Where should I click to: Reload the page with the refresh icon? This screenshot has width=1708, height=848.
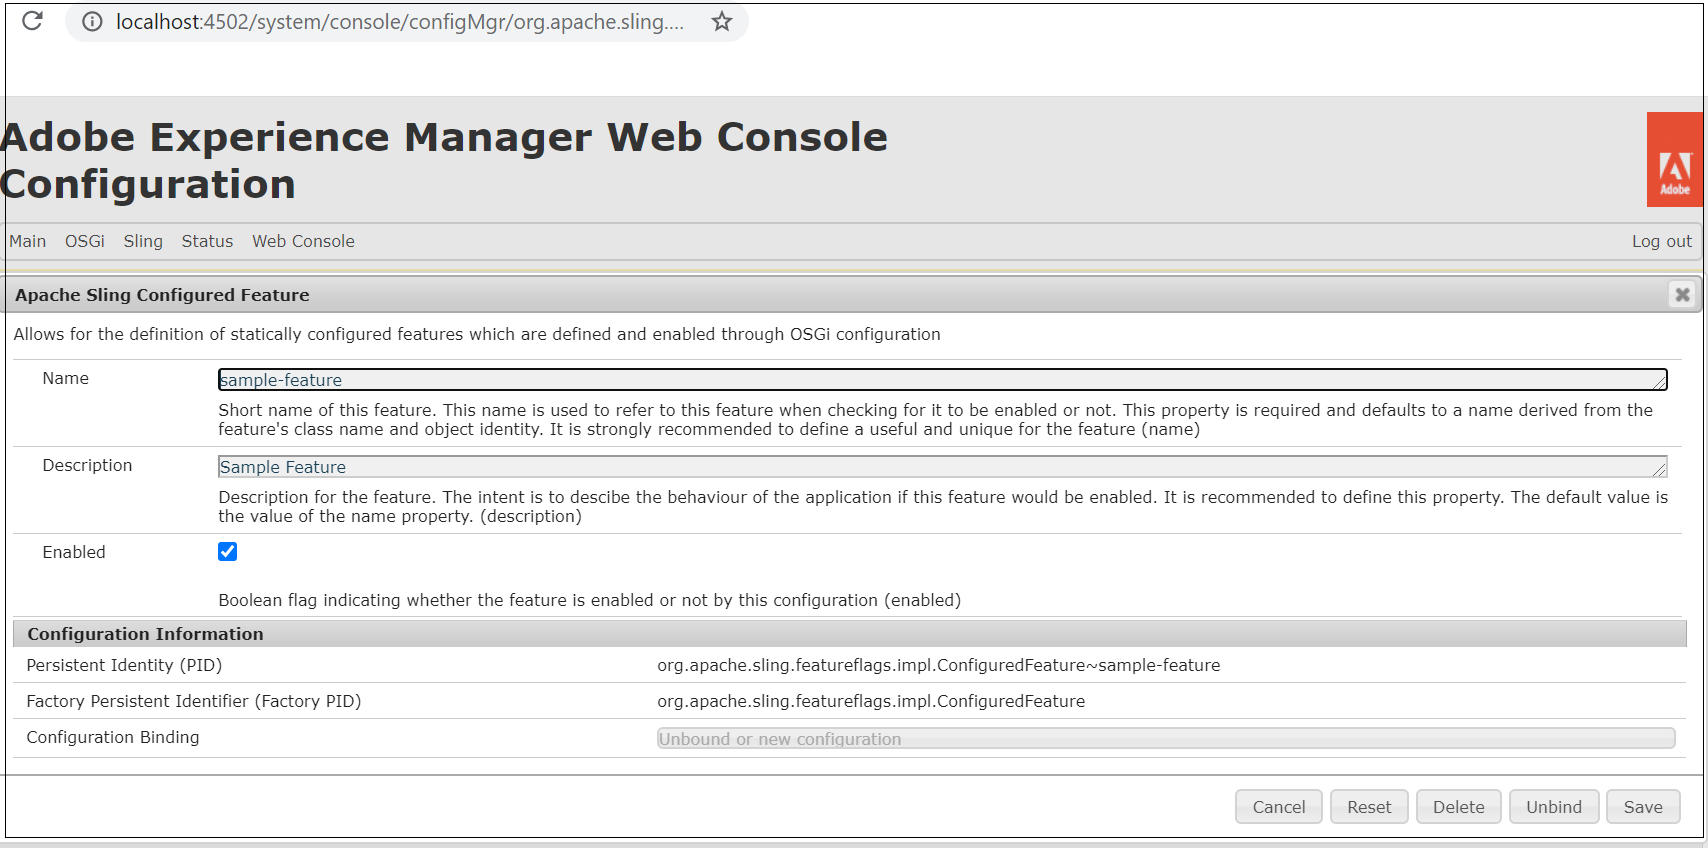click(32, 21)
